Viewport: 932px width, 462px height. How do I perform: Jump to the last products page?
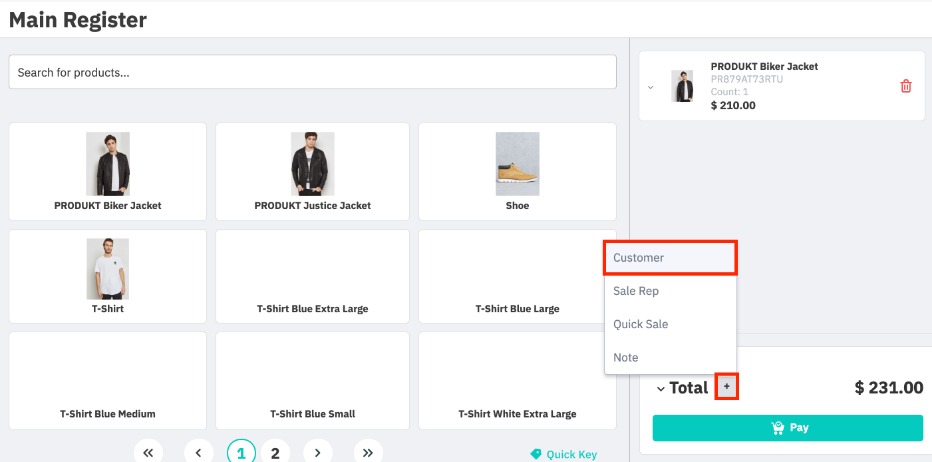pos(368,452)
